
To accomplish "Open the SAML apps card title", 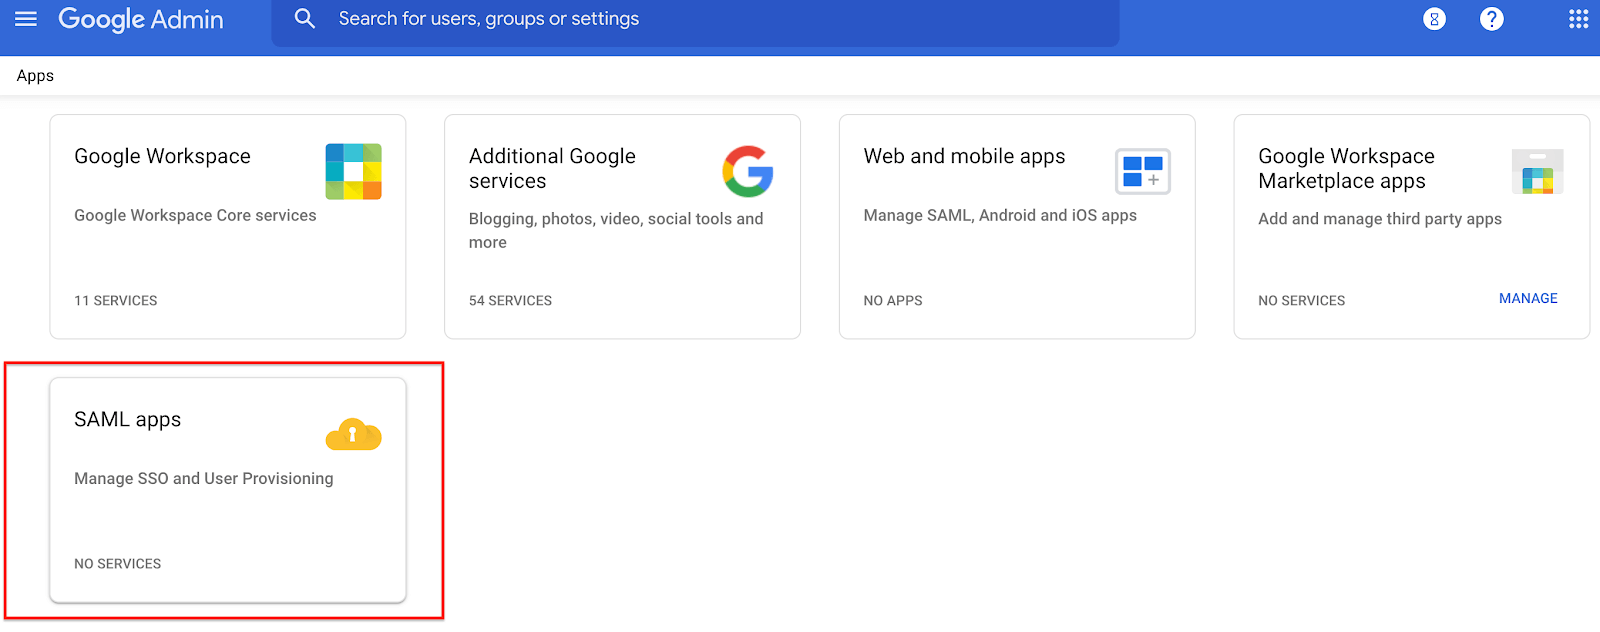I will pyautogui.click(x=127, y=420).
